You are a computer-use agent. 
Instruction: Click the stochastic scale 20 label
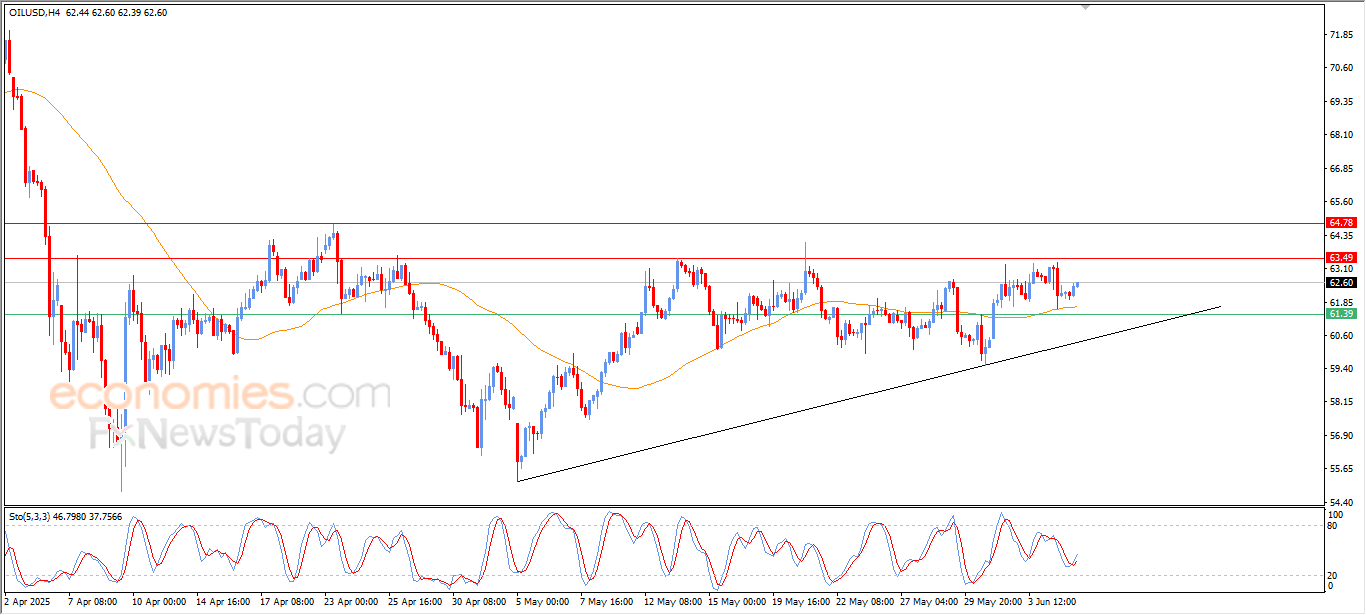(1334, 575)
